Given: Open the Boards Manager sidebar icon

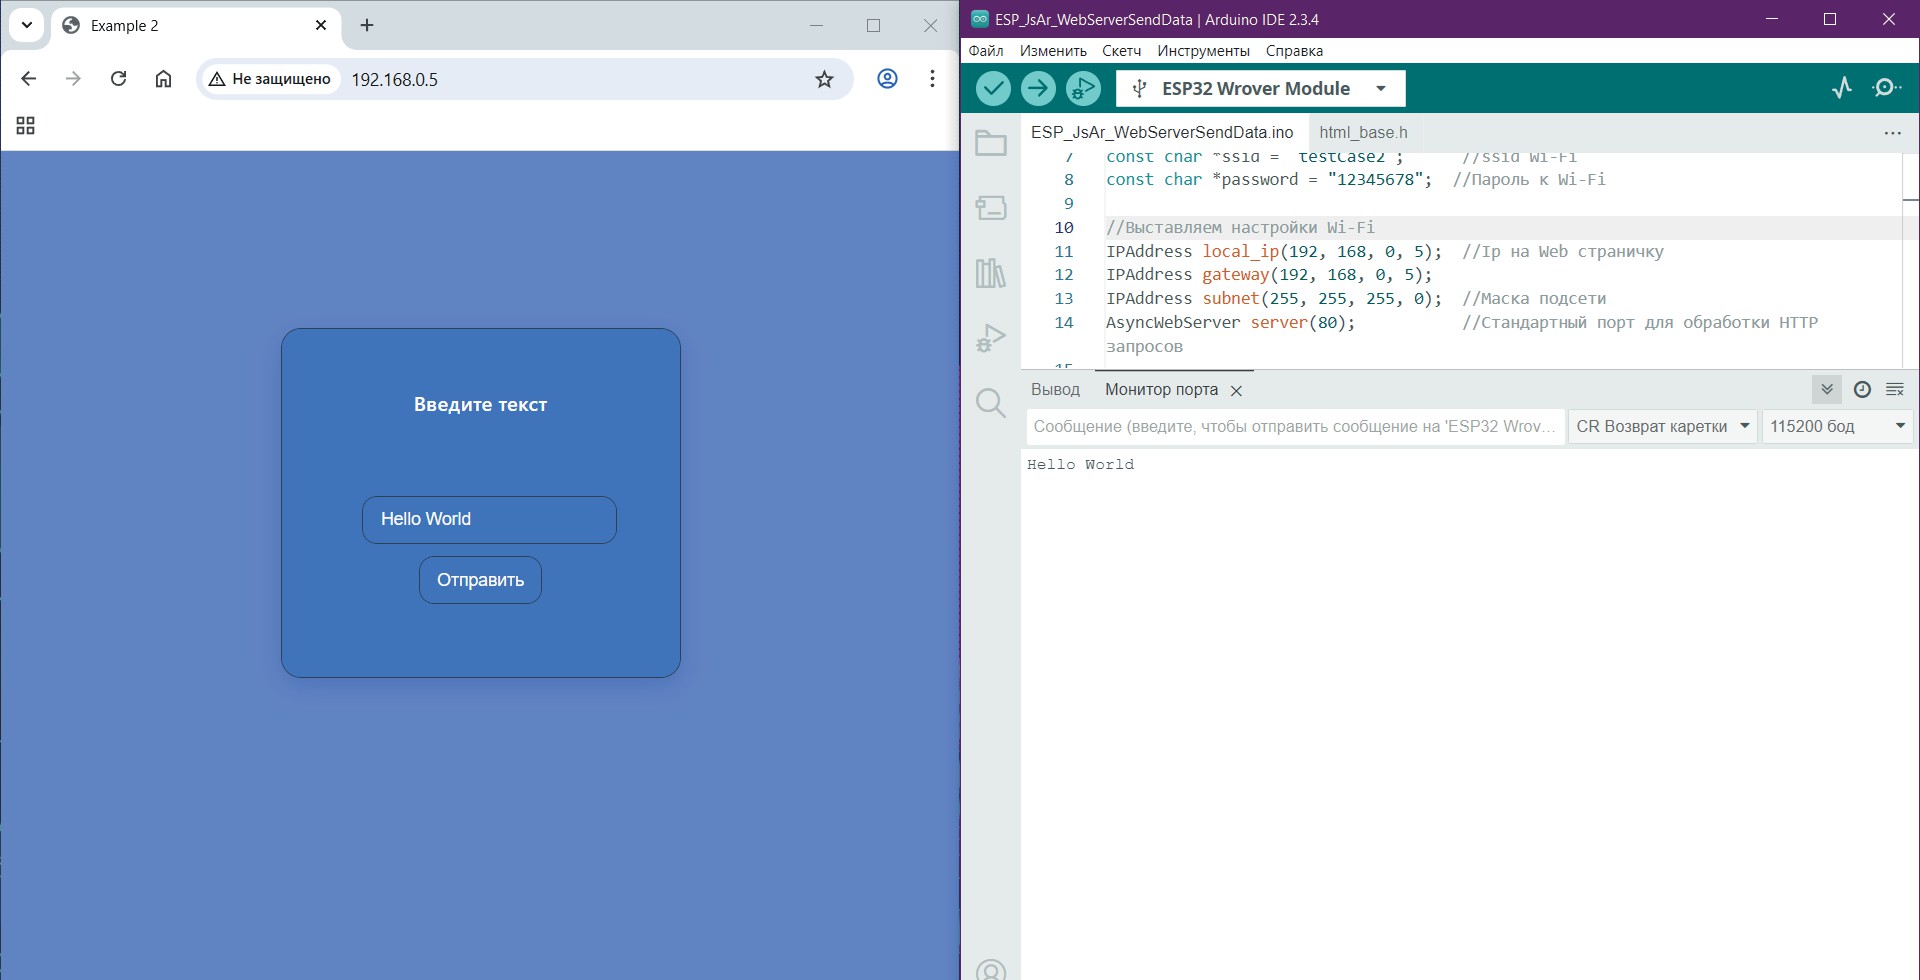Looking at the screenshot, I should point(991,208).
